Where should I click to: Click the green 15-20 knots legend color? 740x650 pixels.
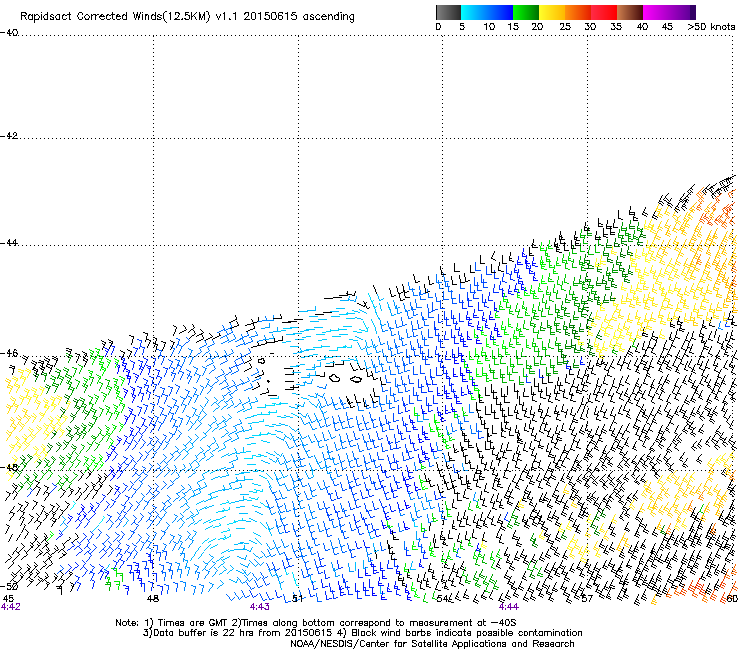coord(525,12)
